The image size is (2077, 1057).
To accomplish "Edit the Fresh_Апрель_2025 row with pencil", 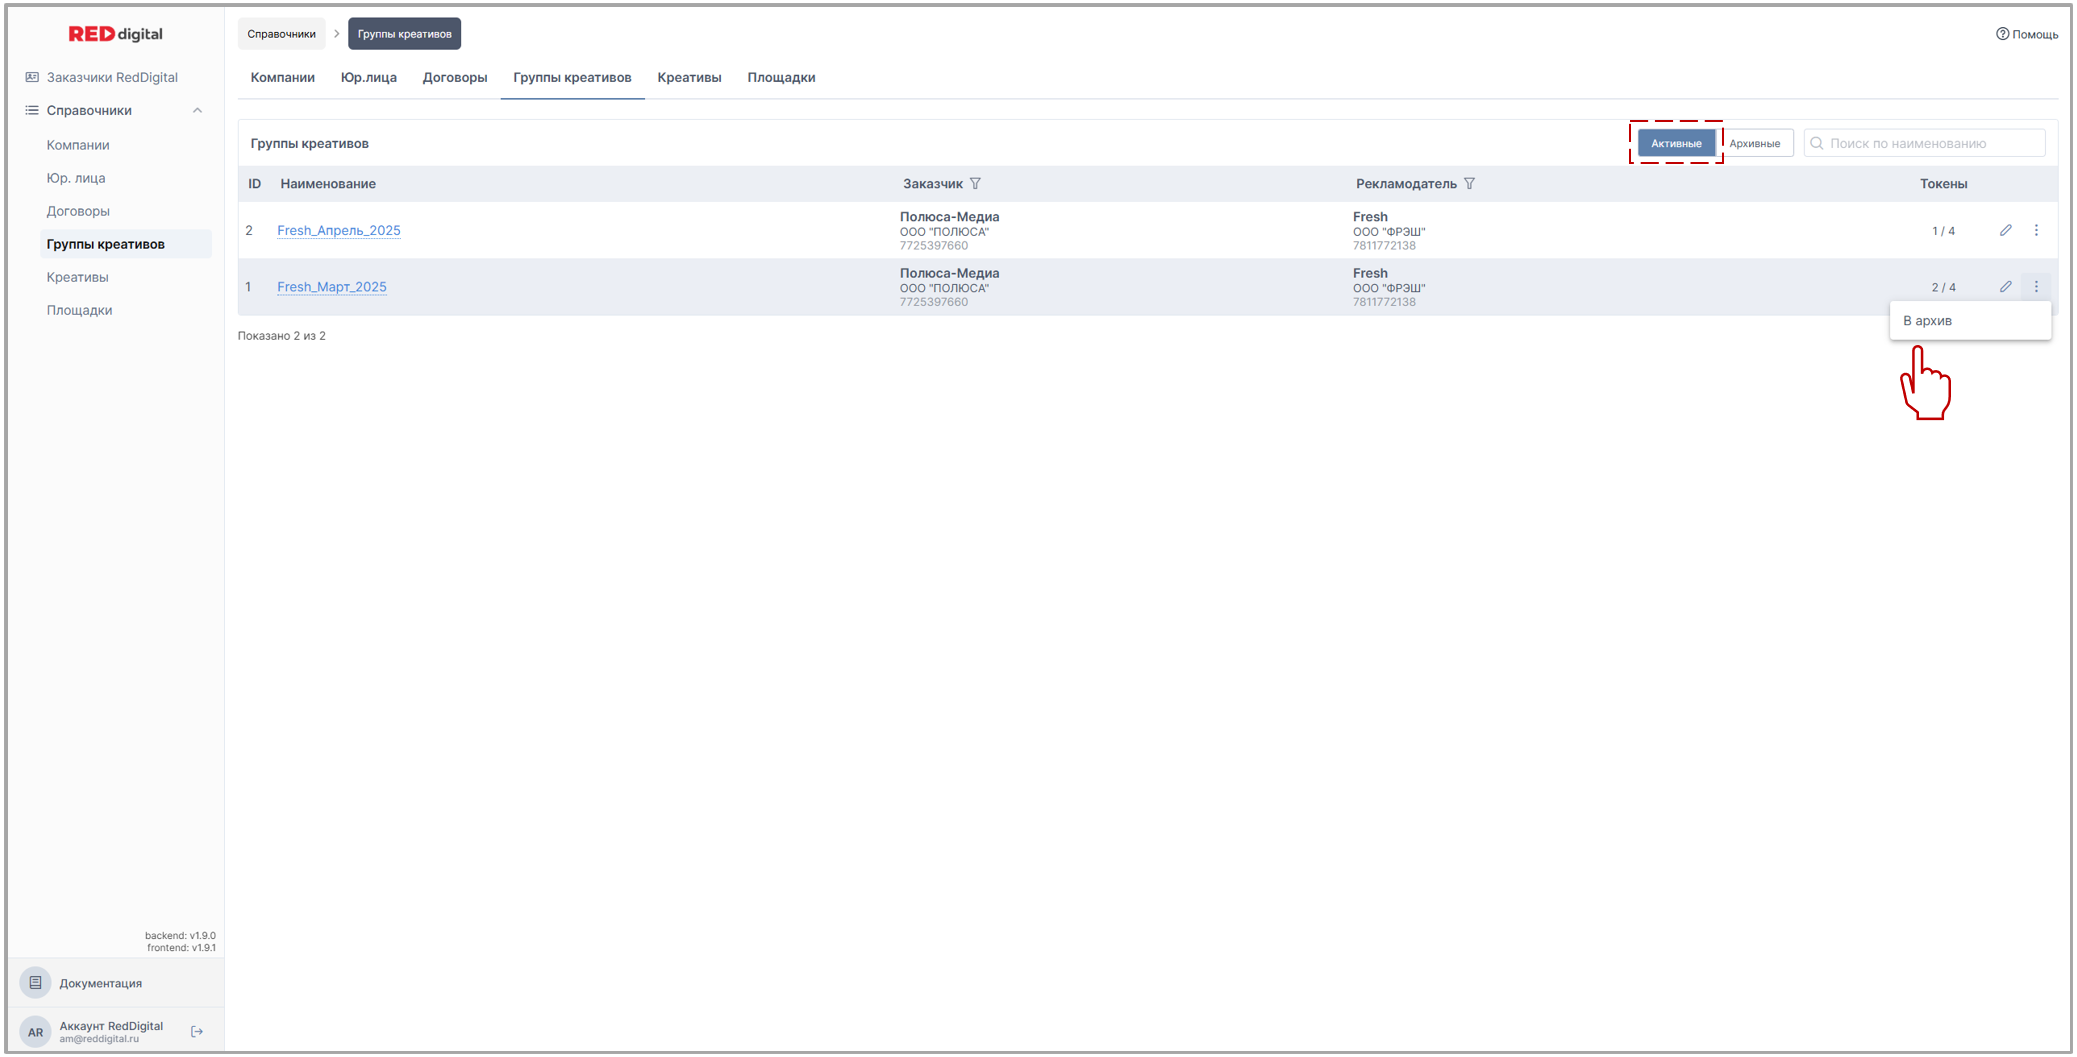I will [x=2006, y=231].
